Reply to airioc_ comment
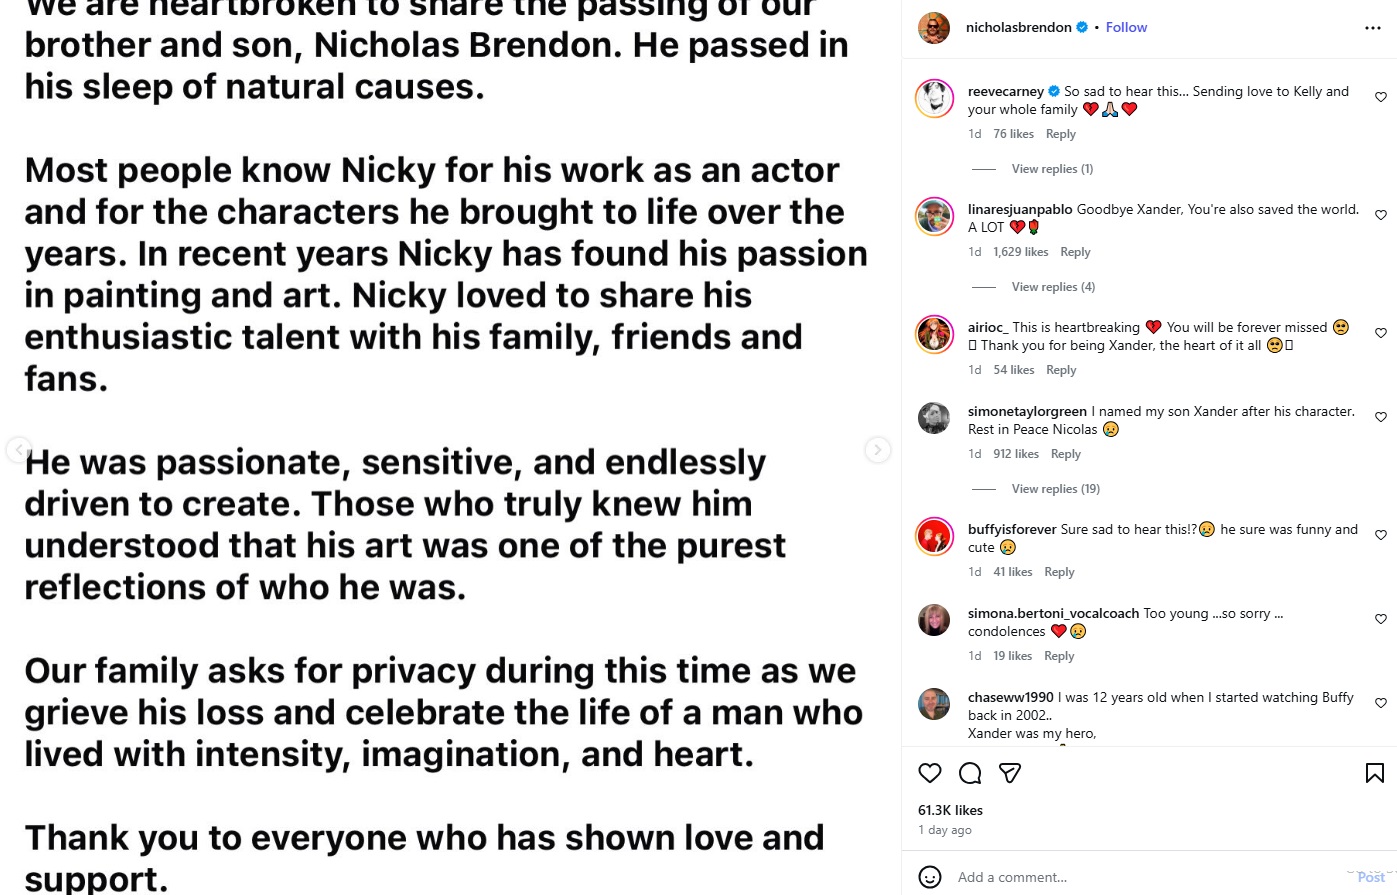This screenshot has height=895, width=1397. click(x=1061, y=370)
